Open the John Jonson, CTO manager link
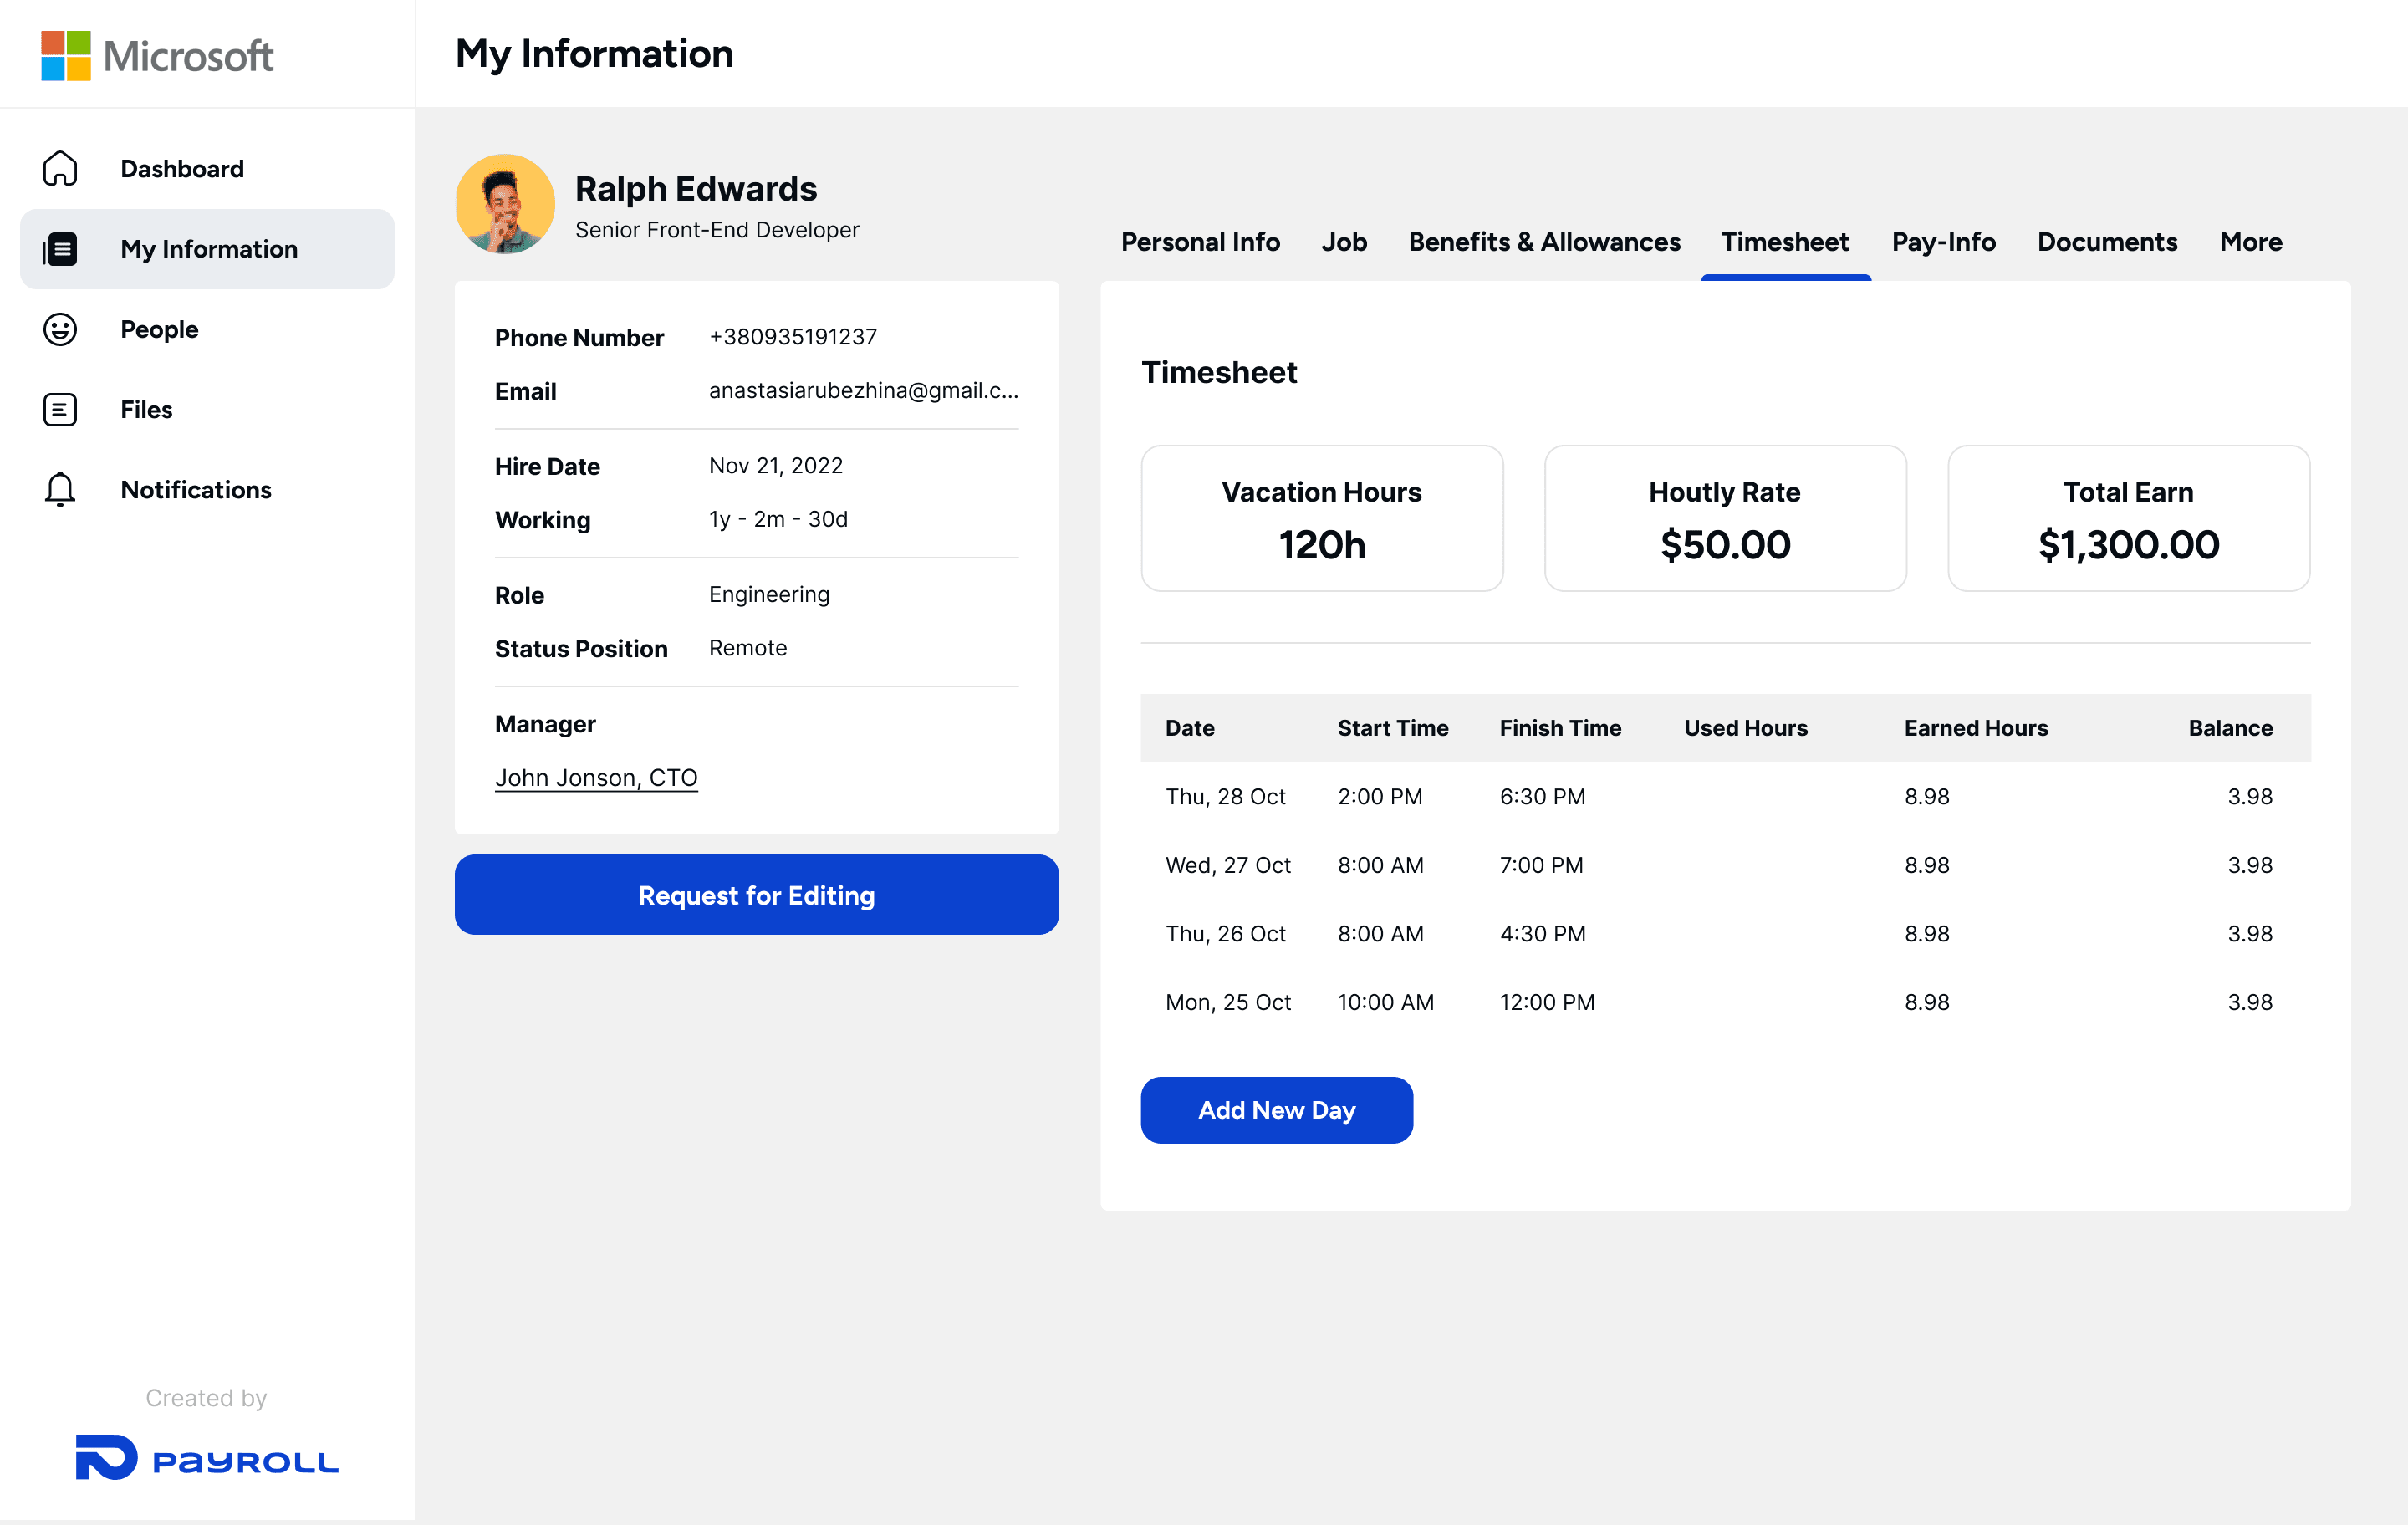 596,777
